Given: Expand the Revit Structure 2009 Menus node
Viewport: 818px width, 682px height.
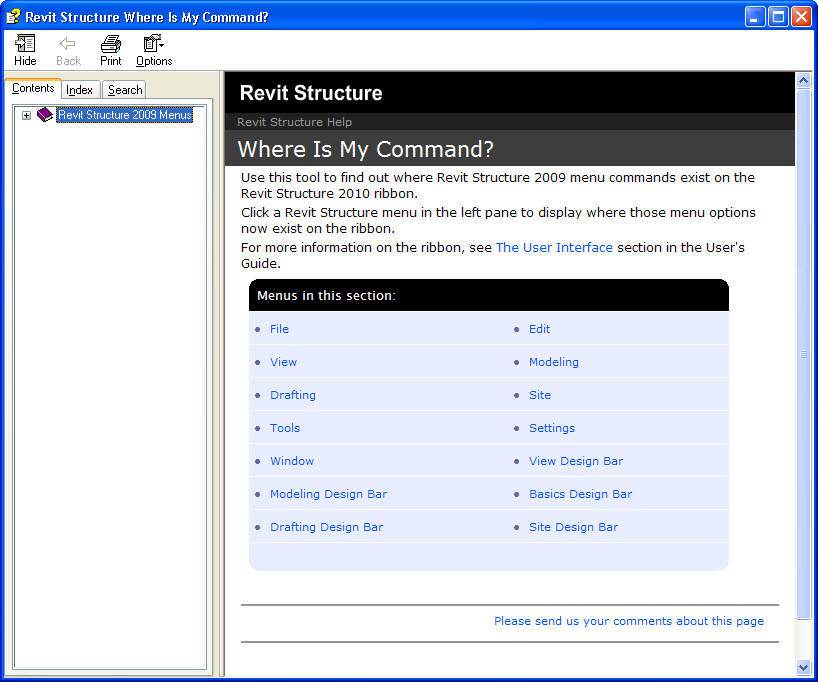Looking at the screenshot, I should point(26,115).
